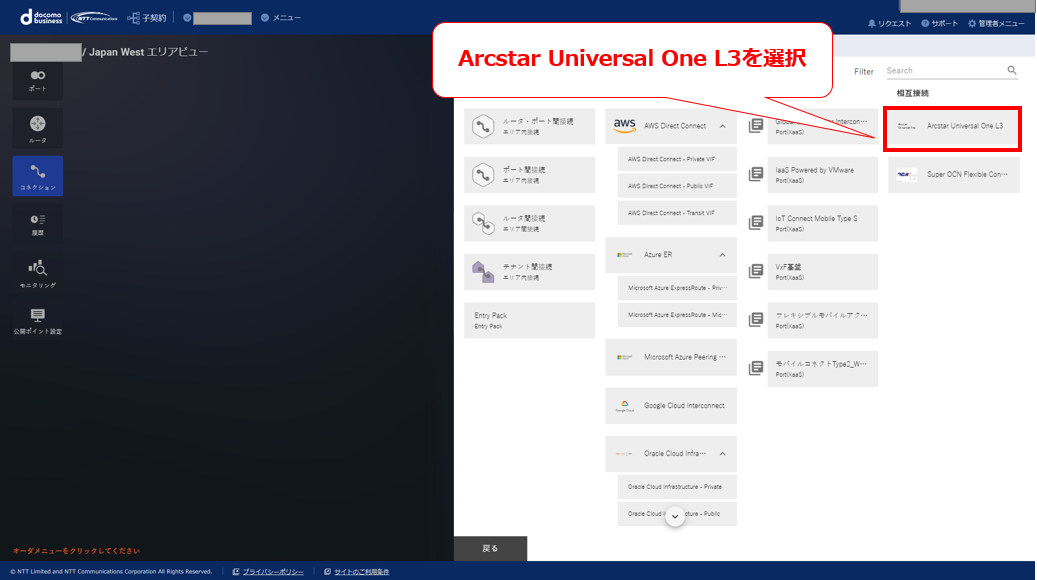Click the icon beside IaaS Powered by VMware
The width and height of the screenshot is (1037, 580).
coord(756,174)
